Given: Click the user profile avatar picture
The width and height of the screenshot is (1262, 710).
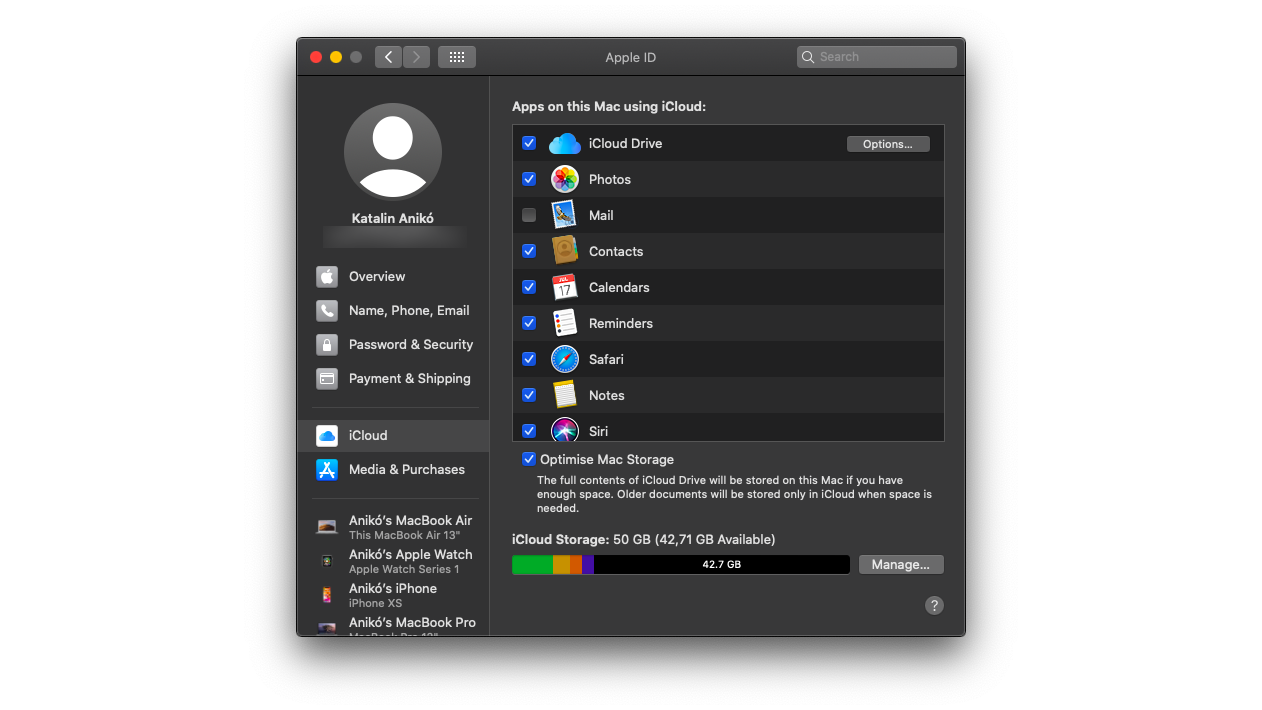Looking at the screenshot, I should (x=393, y=152).
